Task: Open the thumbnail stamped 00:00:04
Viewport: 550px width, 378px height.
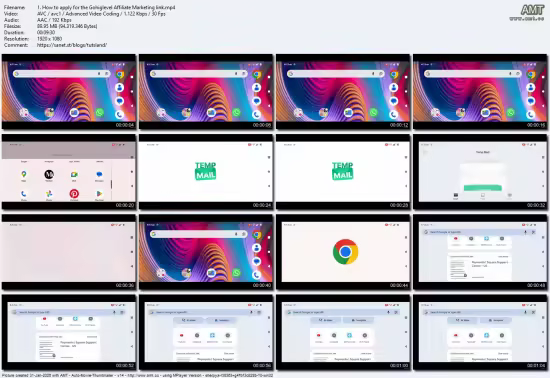Action: 69,92
